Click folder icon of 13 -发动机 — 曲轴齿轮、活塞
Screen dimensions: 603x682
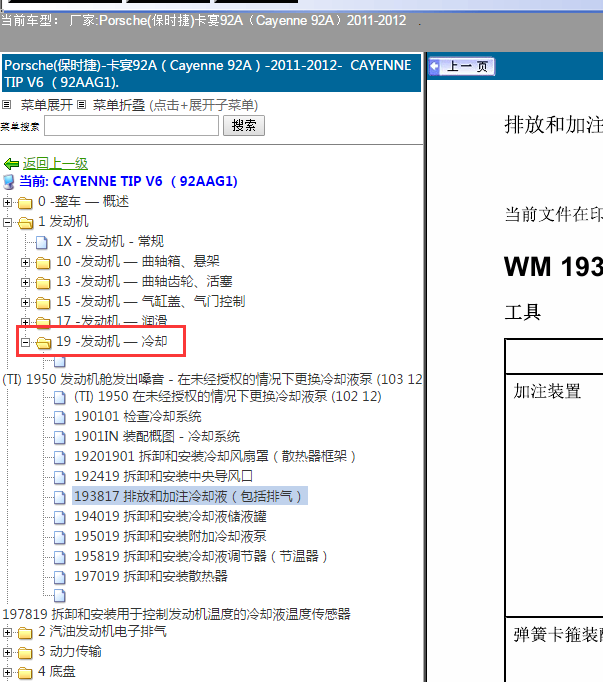coord(43,283)
